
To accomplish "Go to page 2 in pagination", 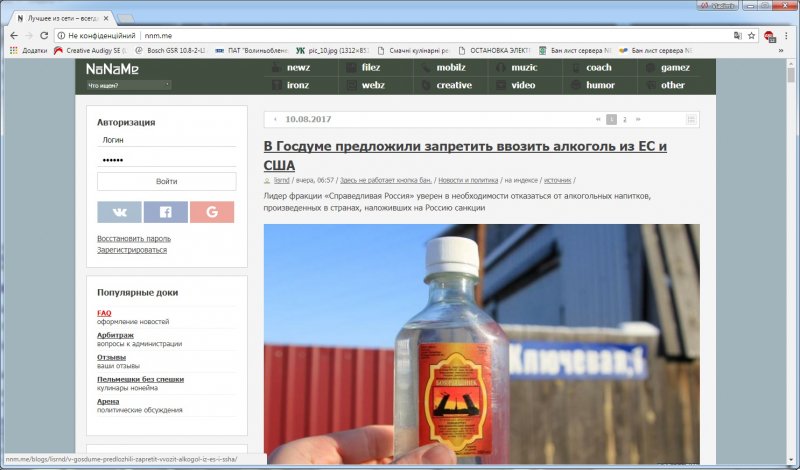I will [624, 119].
